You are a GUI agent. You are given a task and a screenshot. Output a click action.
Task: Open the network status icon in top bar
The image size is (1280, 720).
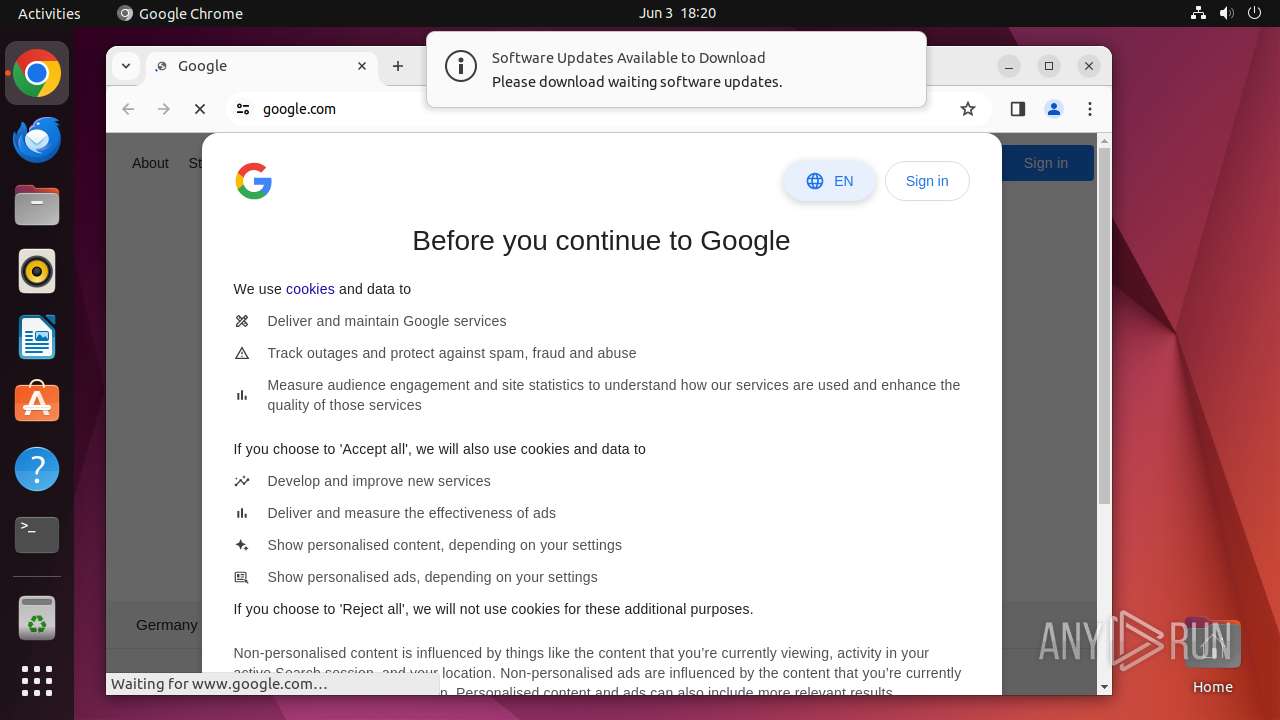[1199, 13]
